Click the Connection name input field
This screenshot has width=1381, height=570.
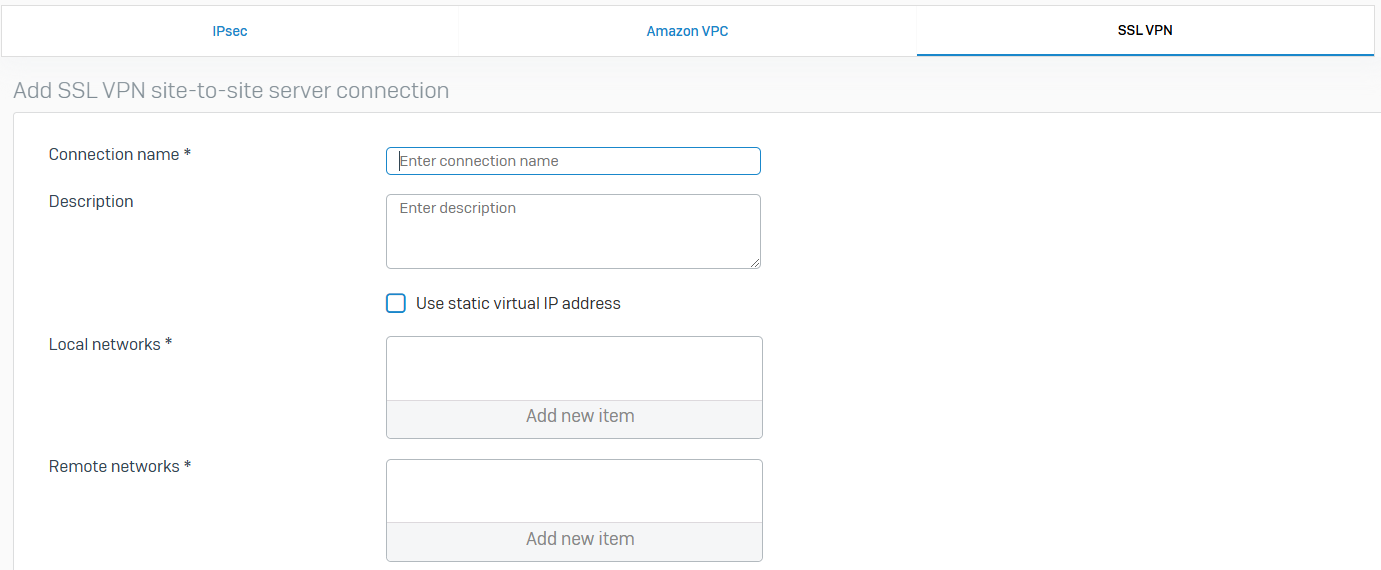(x=573, y=161)
